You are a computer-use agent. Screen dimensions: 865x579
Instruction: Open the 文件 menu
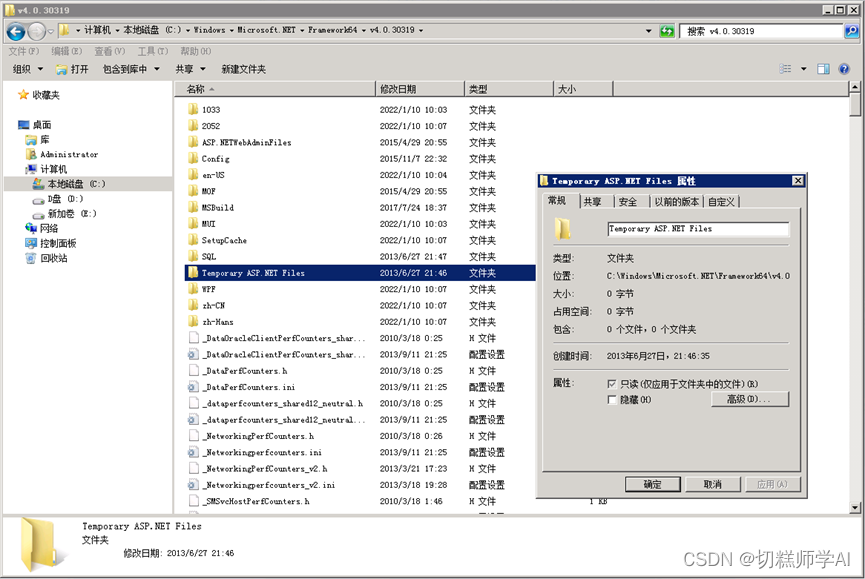click(23, 51)
